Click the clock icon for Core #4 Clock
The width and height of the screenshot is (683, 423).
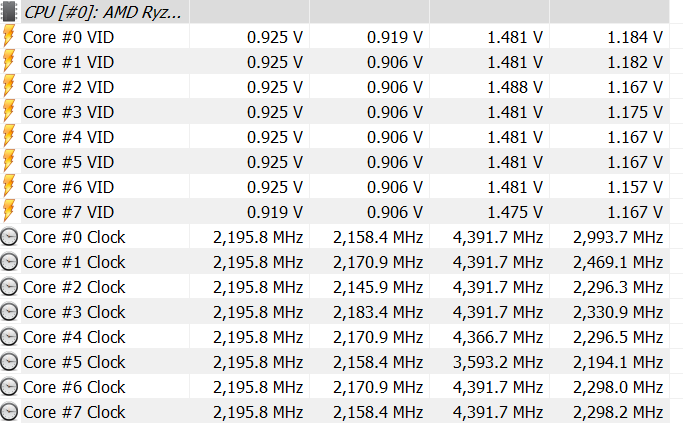pyautogui.click(x=10, y=337)
